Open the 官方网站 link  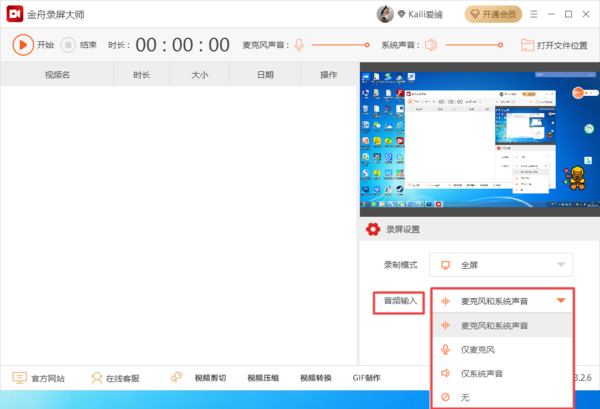tap(38, 378)
